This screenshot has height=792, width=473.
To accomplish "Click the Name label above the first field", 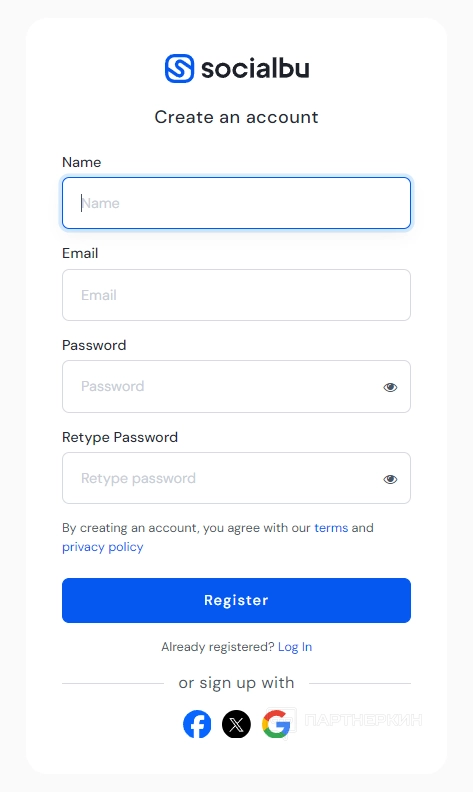I will (x=81, y=162).
